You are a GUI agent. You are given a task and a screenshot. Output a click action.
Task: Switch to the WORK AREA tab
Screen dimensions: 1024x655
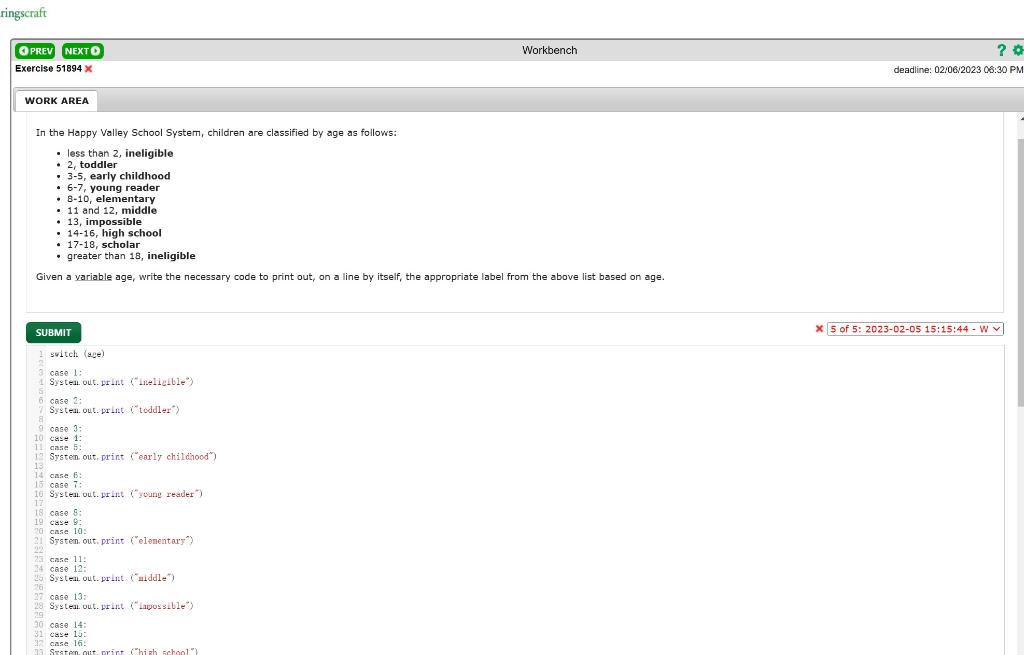(x=57, y=101)
